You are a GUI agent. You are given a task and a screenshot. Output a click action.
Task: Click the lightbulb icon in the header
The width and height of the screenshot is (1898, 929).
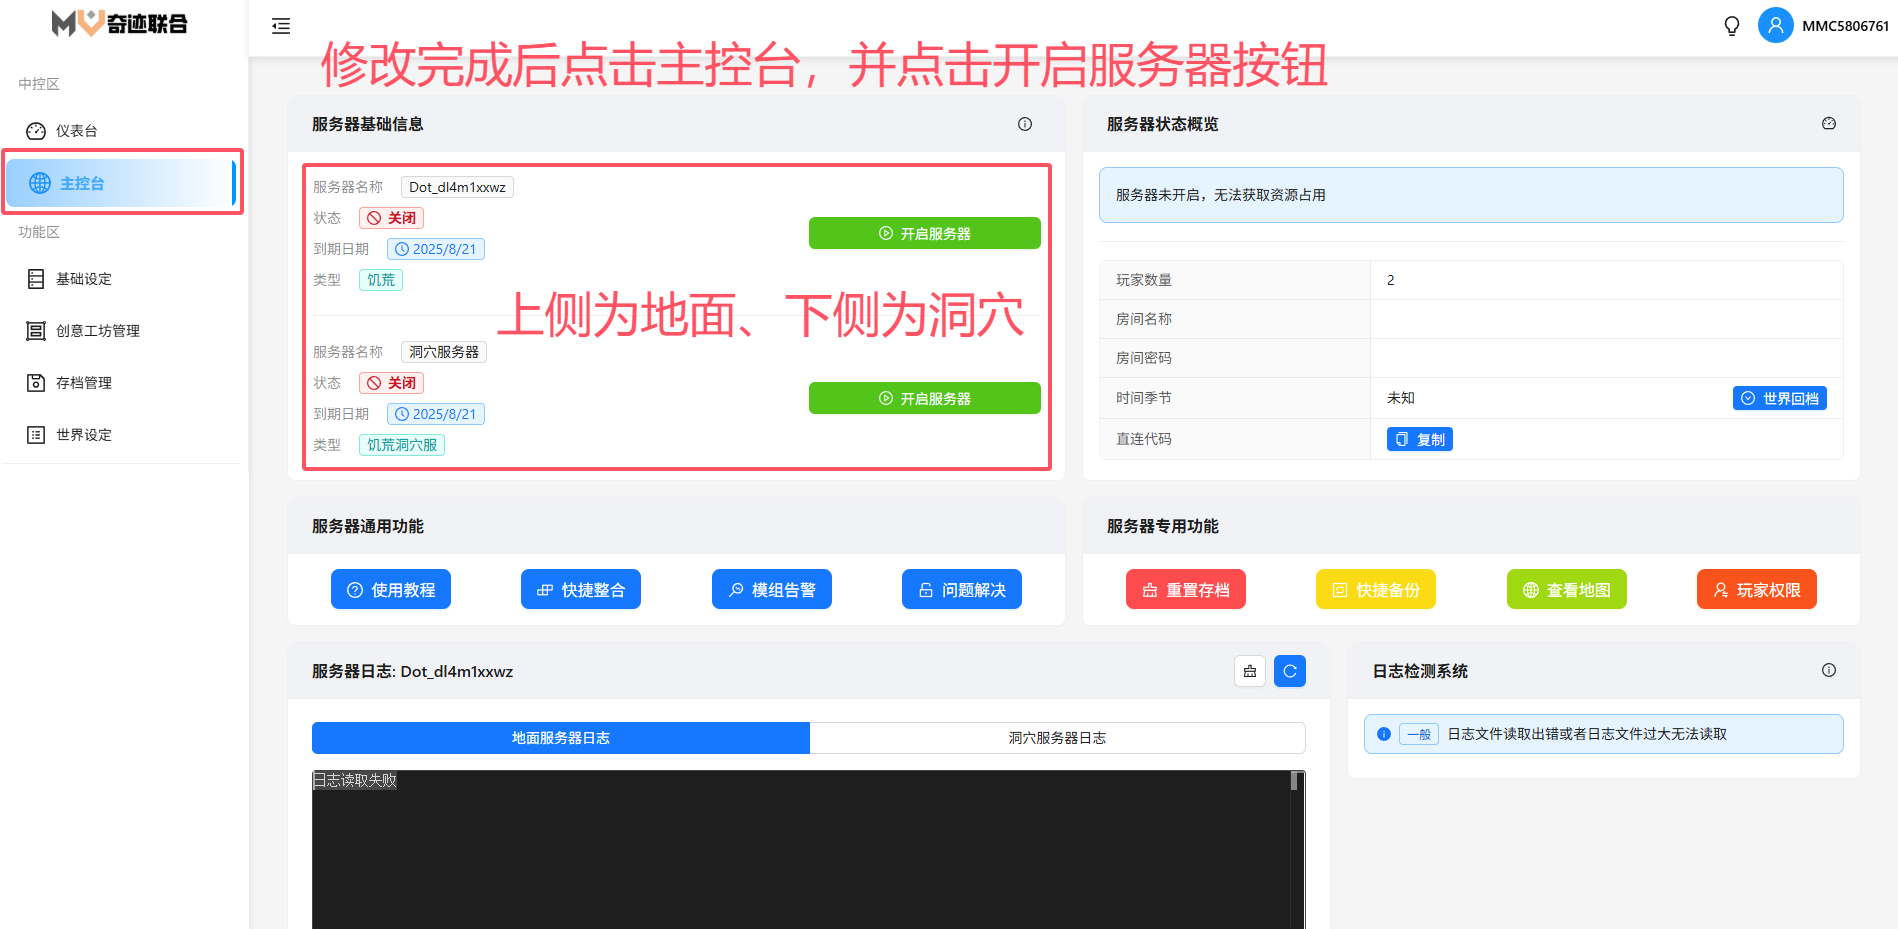(x=1732, y=26)
